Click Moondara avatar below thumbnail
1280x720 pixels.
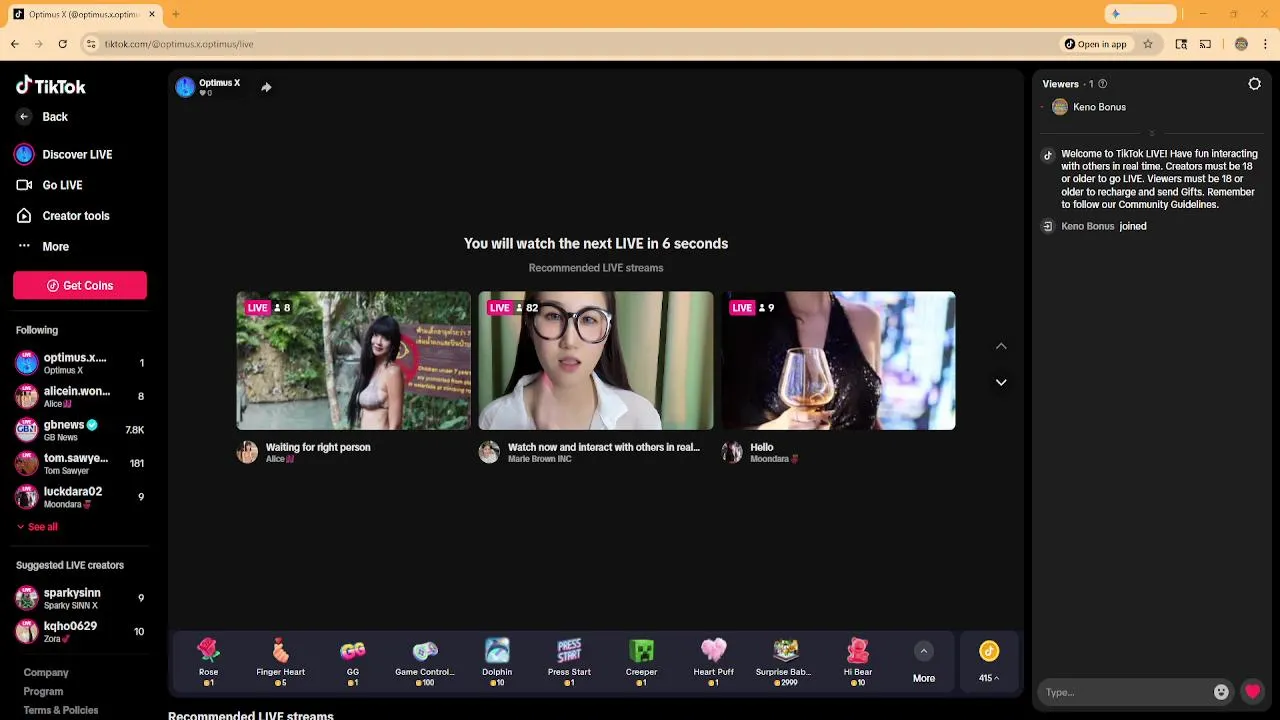click(732, 452)
